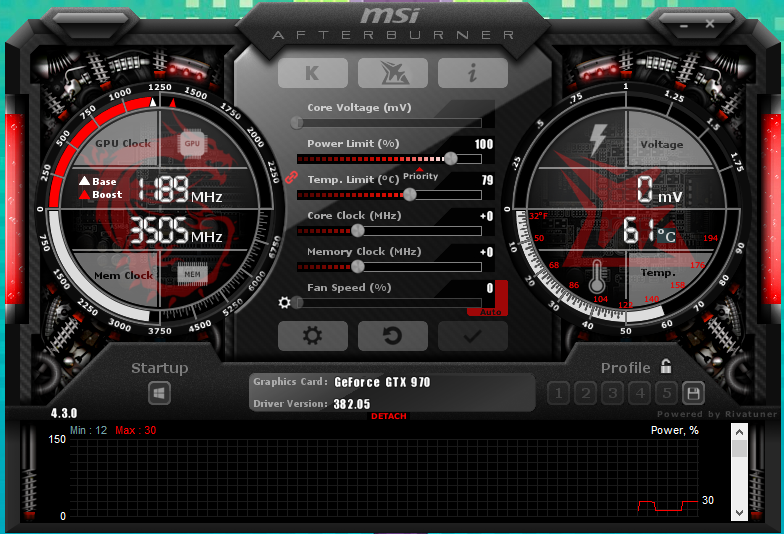Click the Fan Speed value 0

coord(490,288)
